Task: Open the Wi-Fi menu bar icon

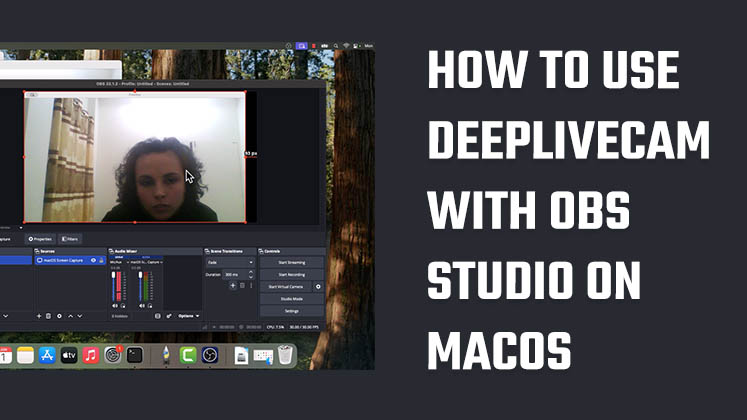Action: tap(346, 46)
